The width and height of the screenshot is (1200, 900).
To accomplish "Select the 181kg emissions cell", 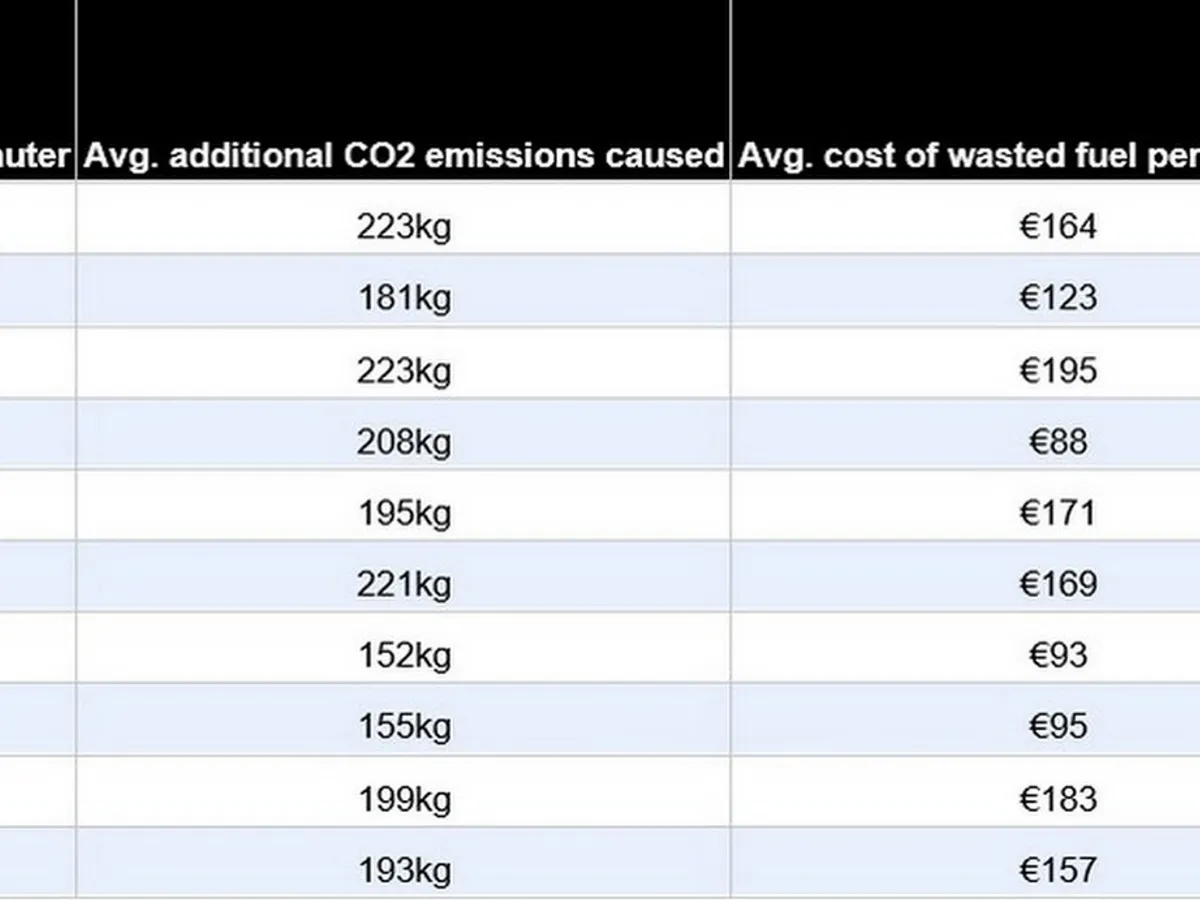I will click(404, 298).
